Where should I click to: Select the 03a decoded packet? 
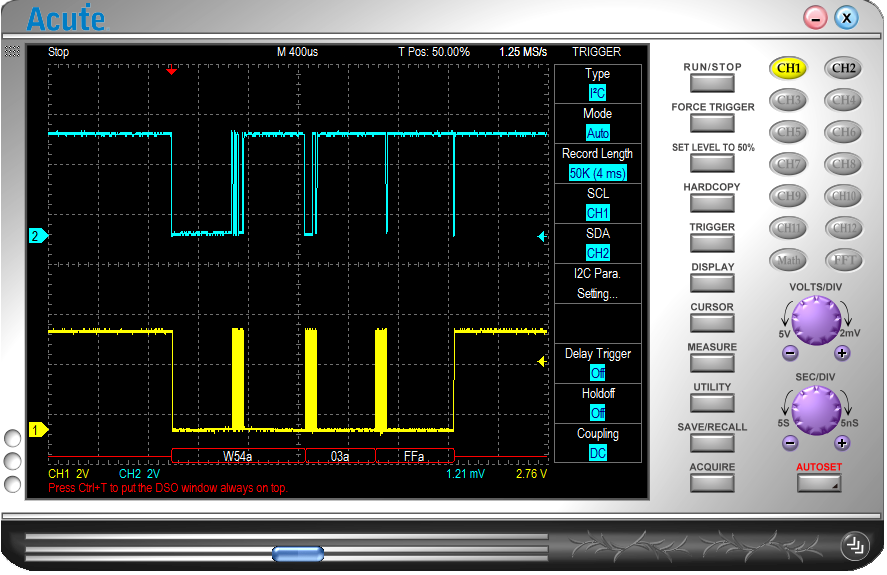tap(340, 456)
